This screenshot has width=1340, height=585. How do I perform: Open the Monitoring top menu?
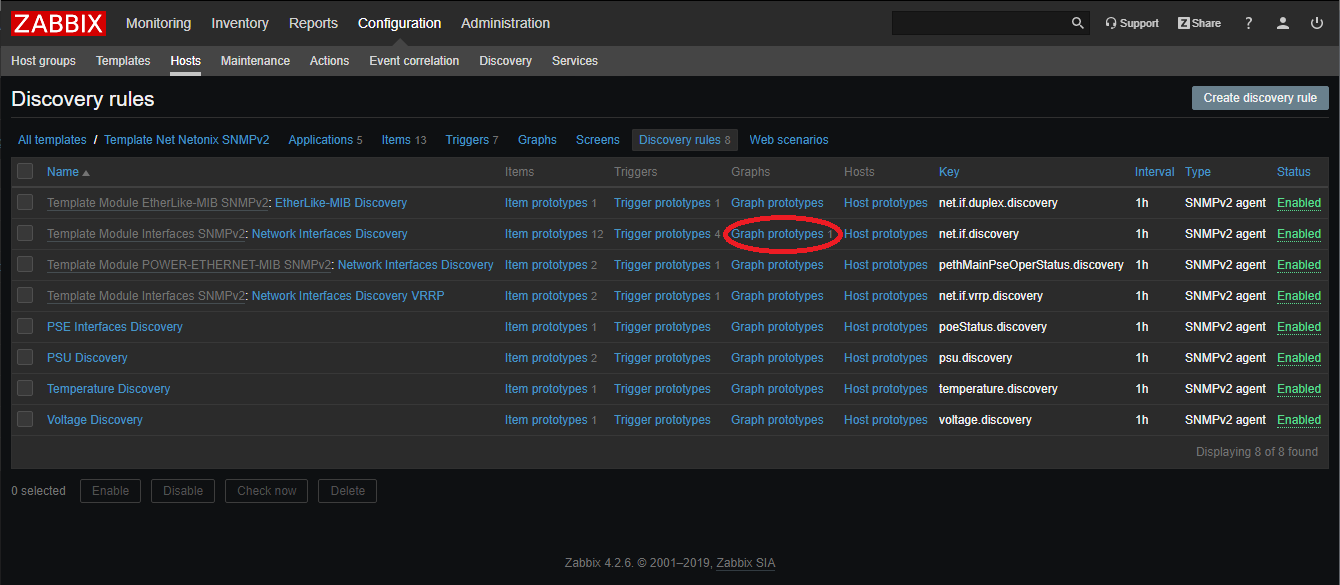tap(158, 23)
